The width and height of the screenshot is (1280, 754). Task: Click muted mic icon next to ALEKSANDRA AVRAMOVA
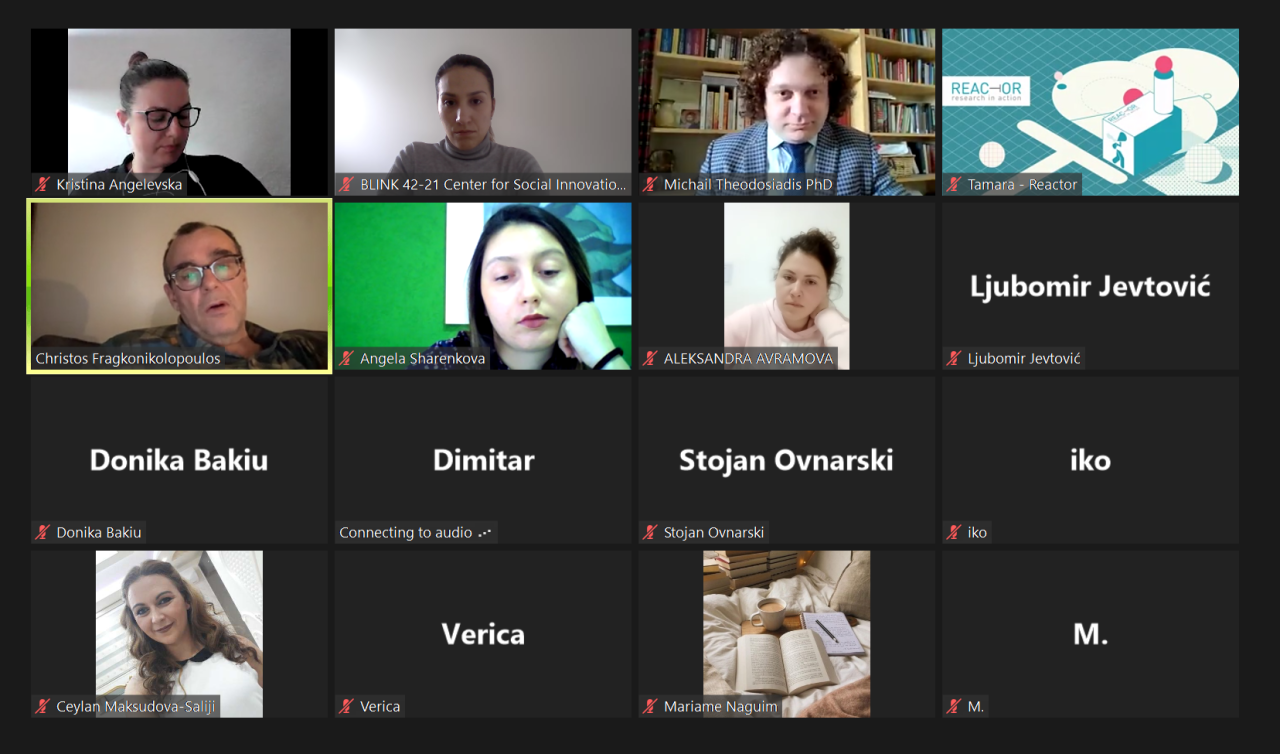pyautogui.click(x=651, y=358)
